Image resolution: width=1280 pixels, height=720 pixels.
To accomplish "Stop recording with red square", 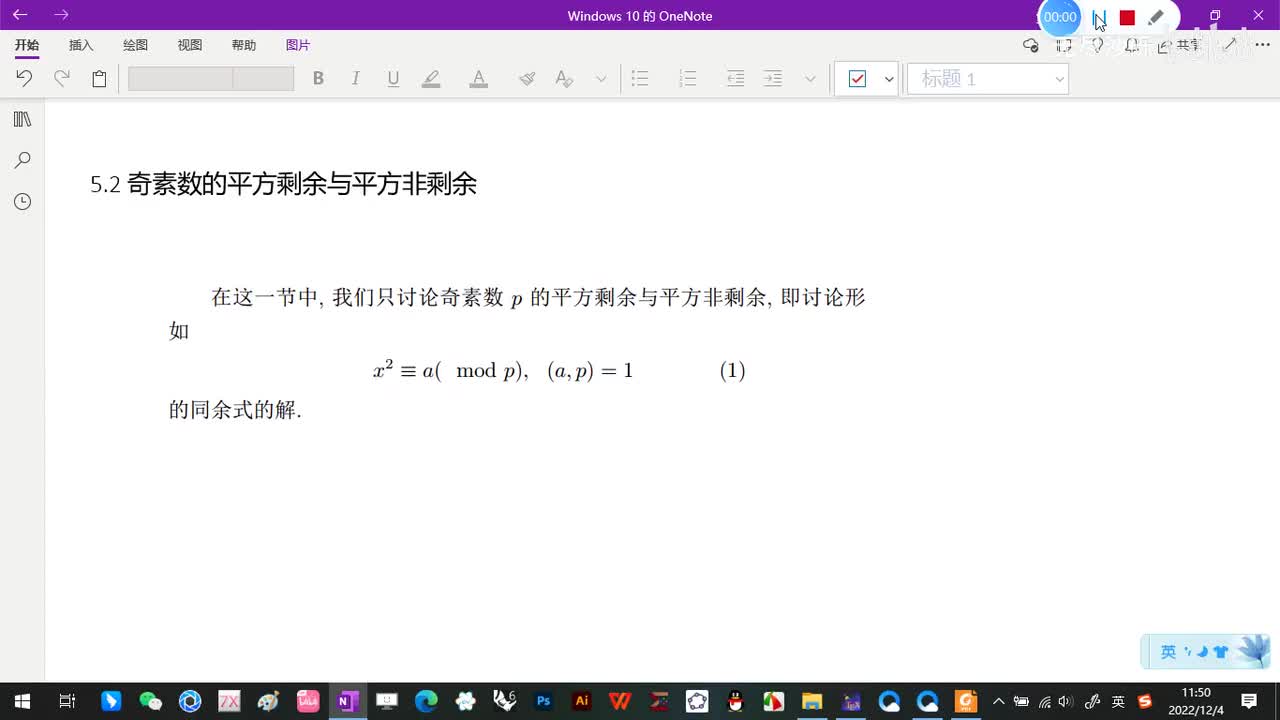I will (x=1127, y=18).
